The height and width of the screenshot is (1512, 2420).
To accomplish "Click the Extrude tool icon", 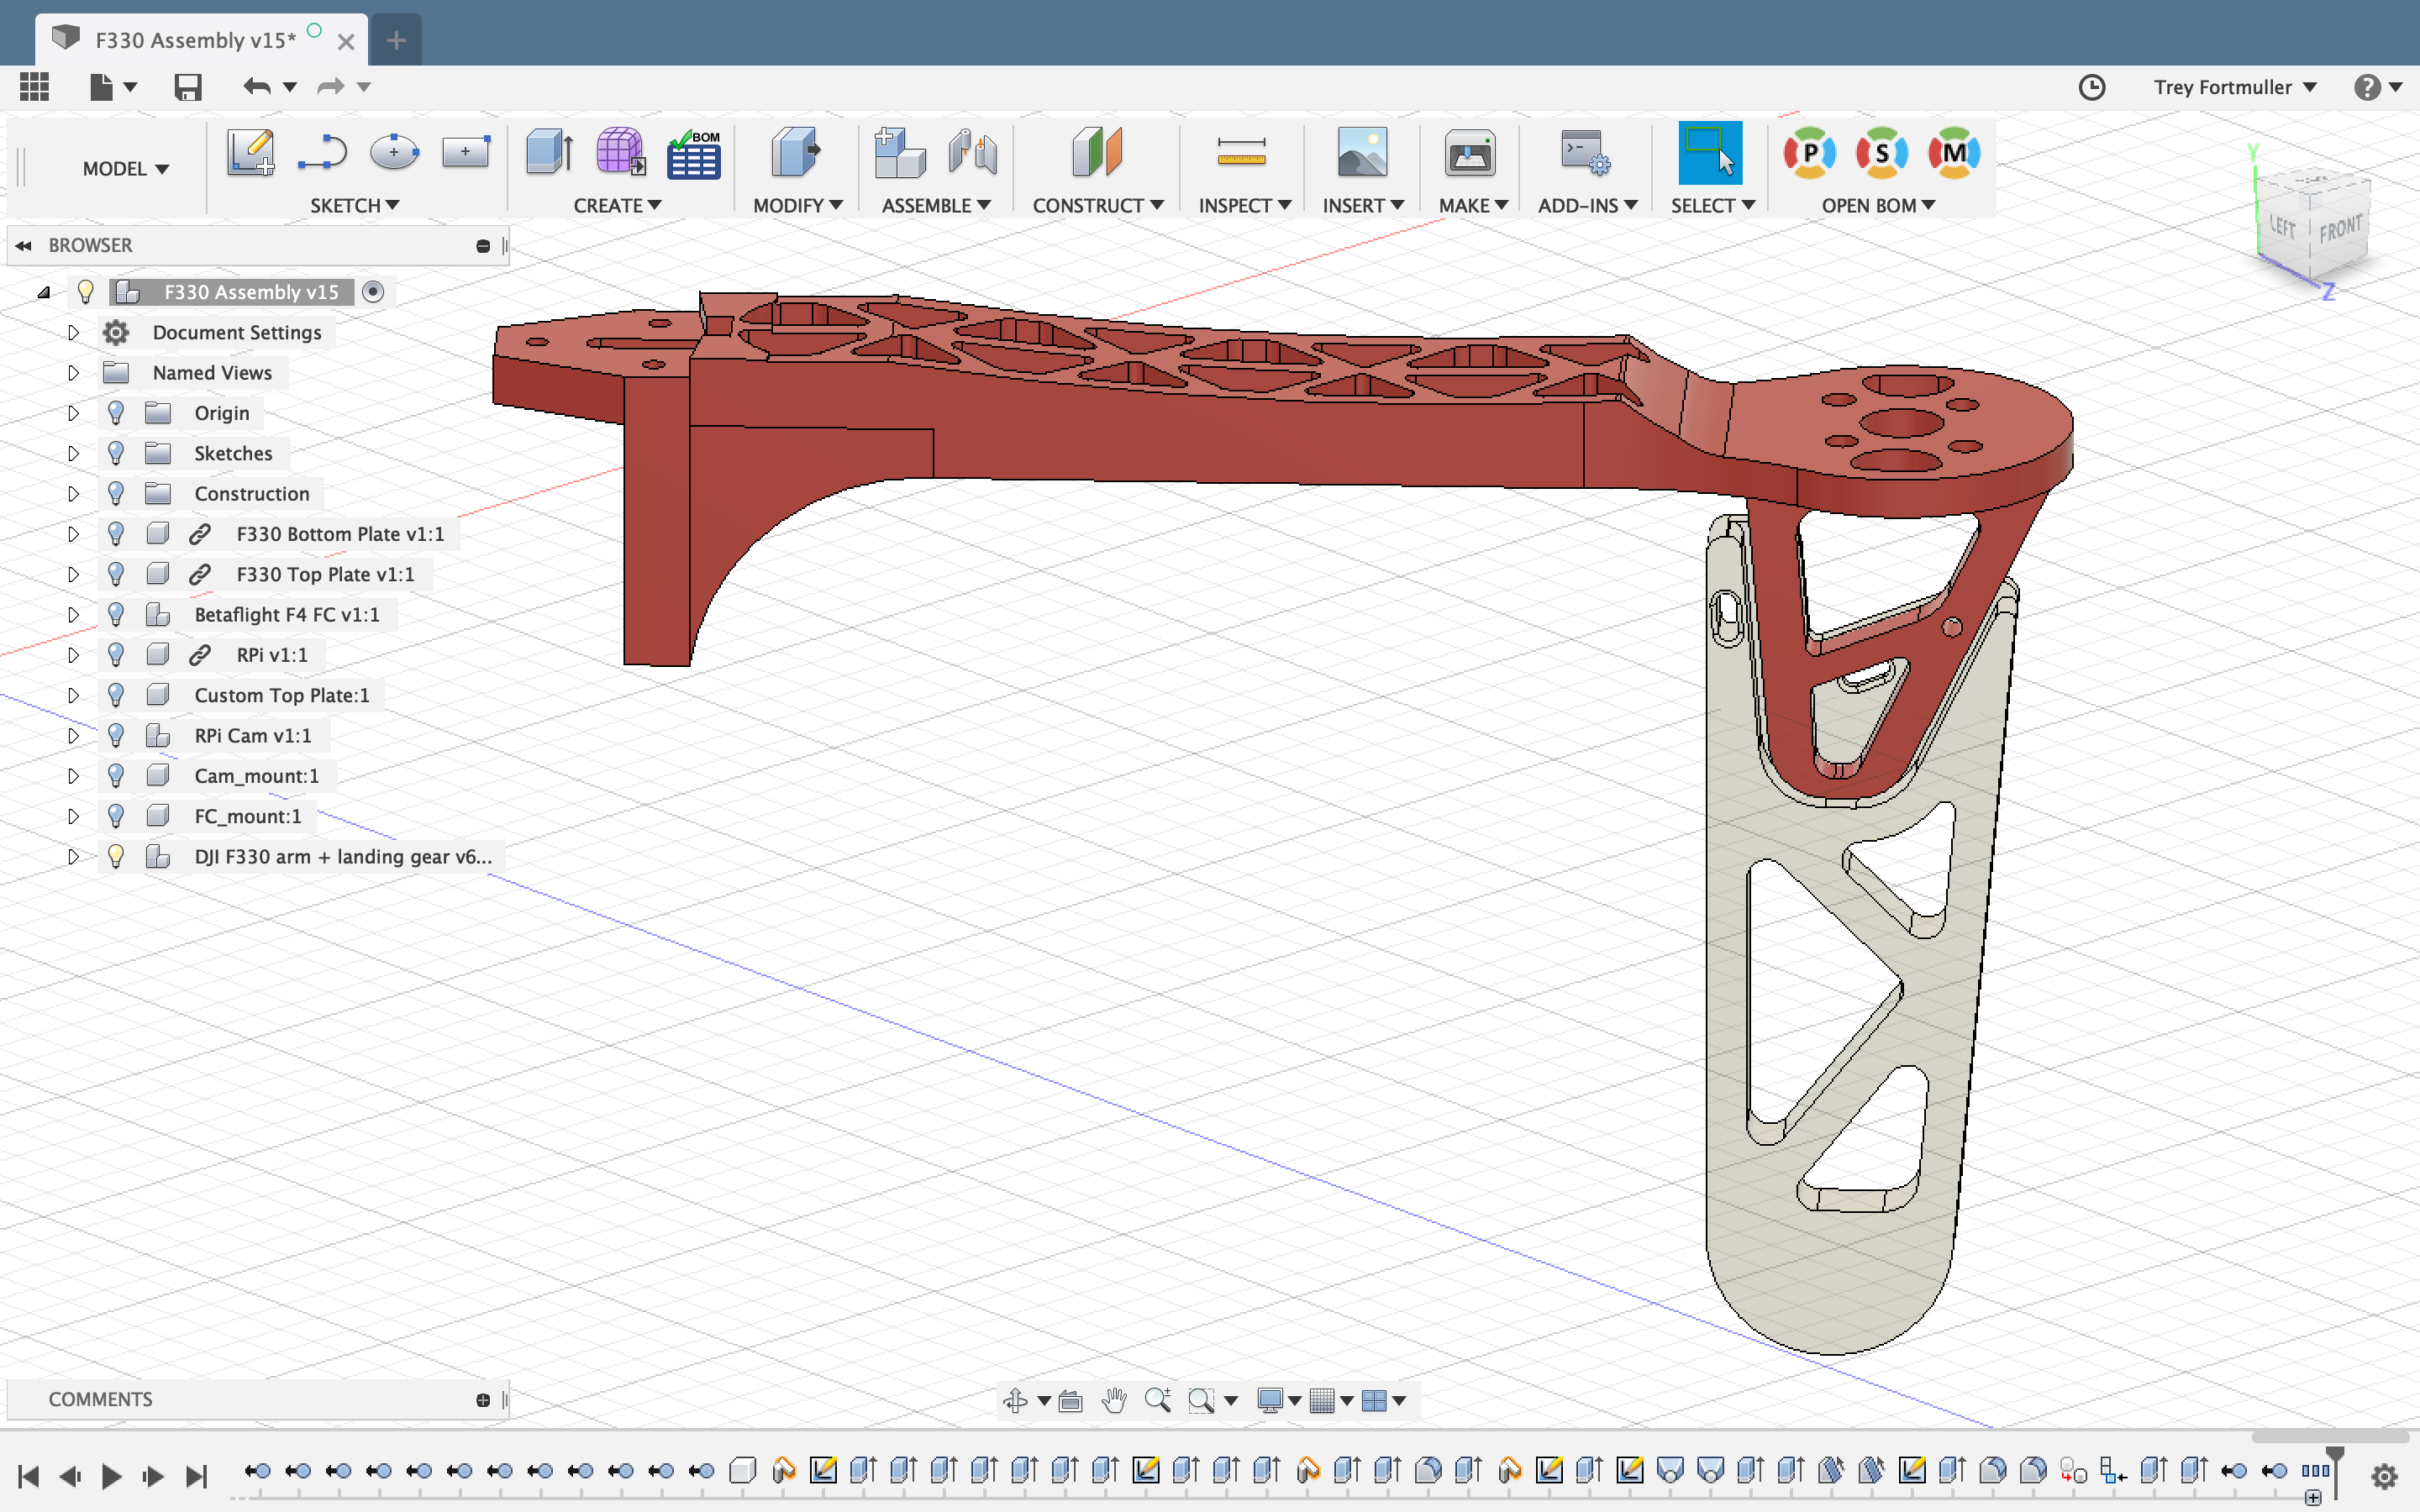I will [x=549, y=153].
